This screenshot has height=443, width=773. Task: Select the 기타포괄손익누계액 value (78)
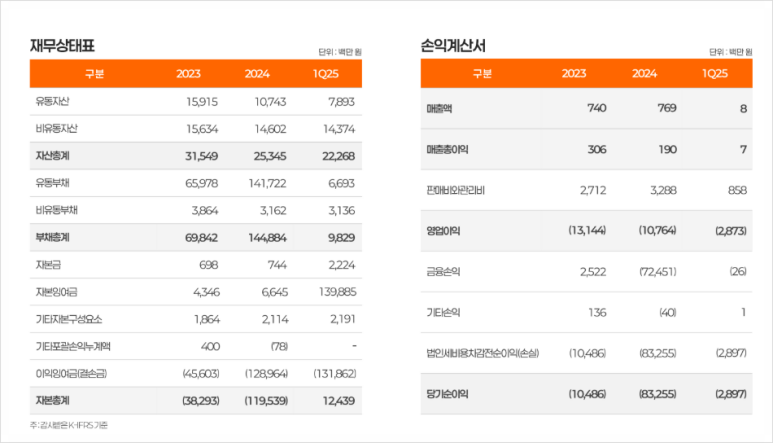coord(280,346)
